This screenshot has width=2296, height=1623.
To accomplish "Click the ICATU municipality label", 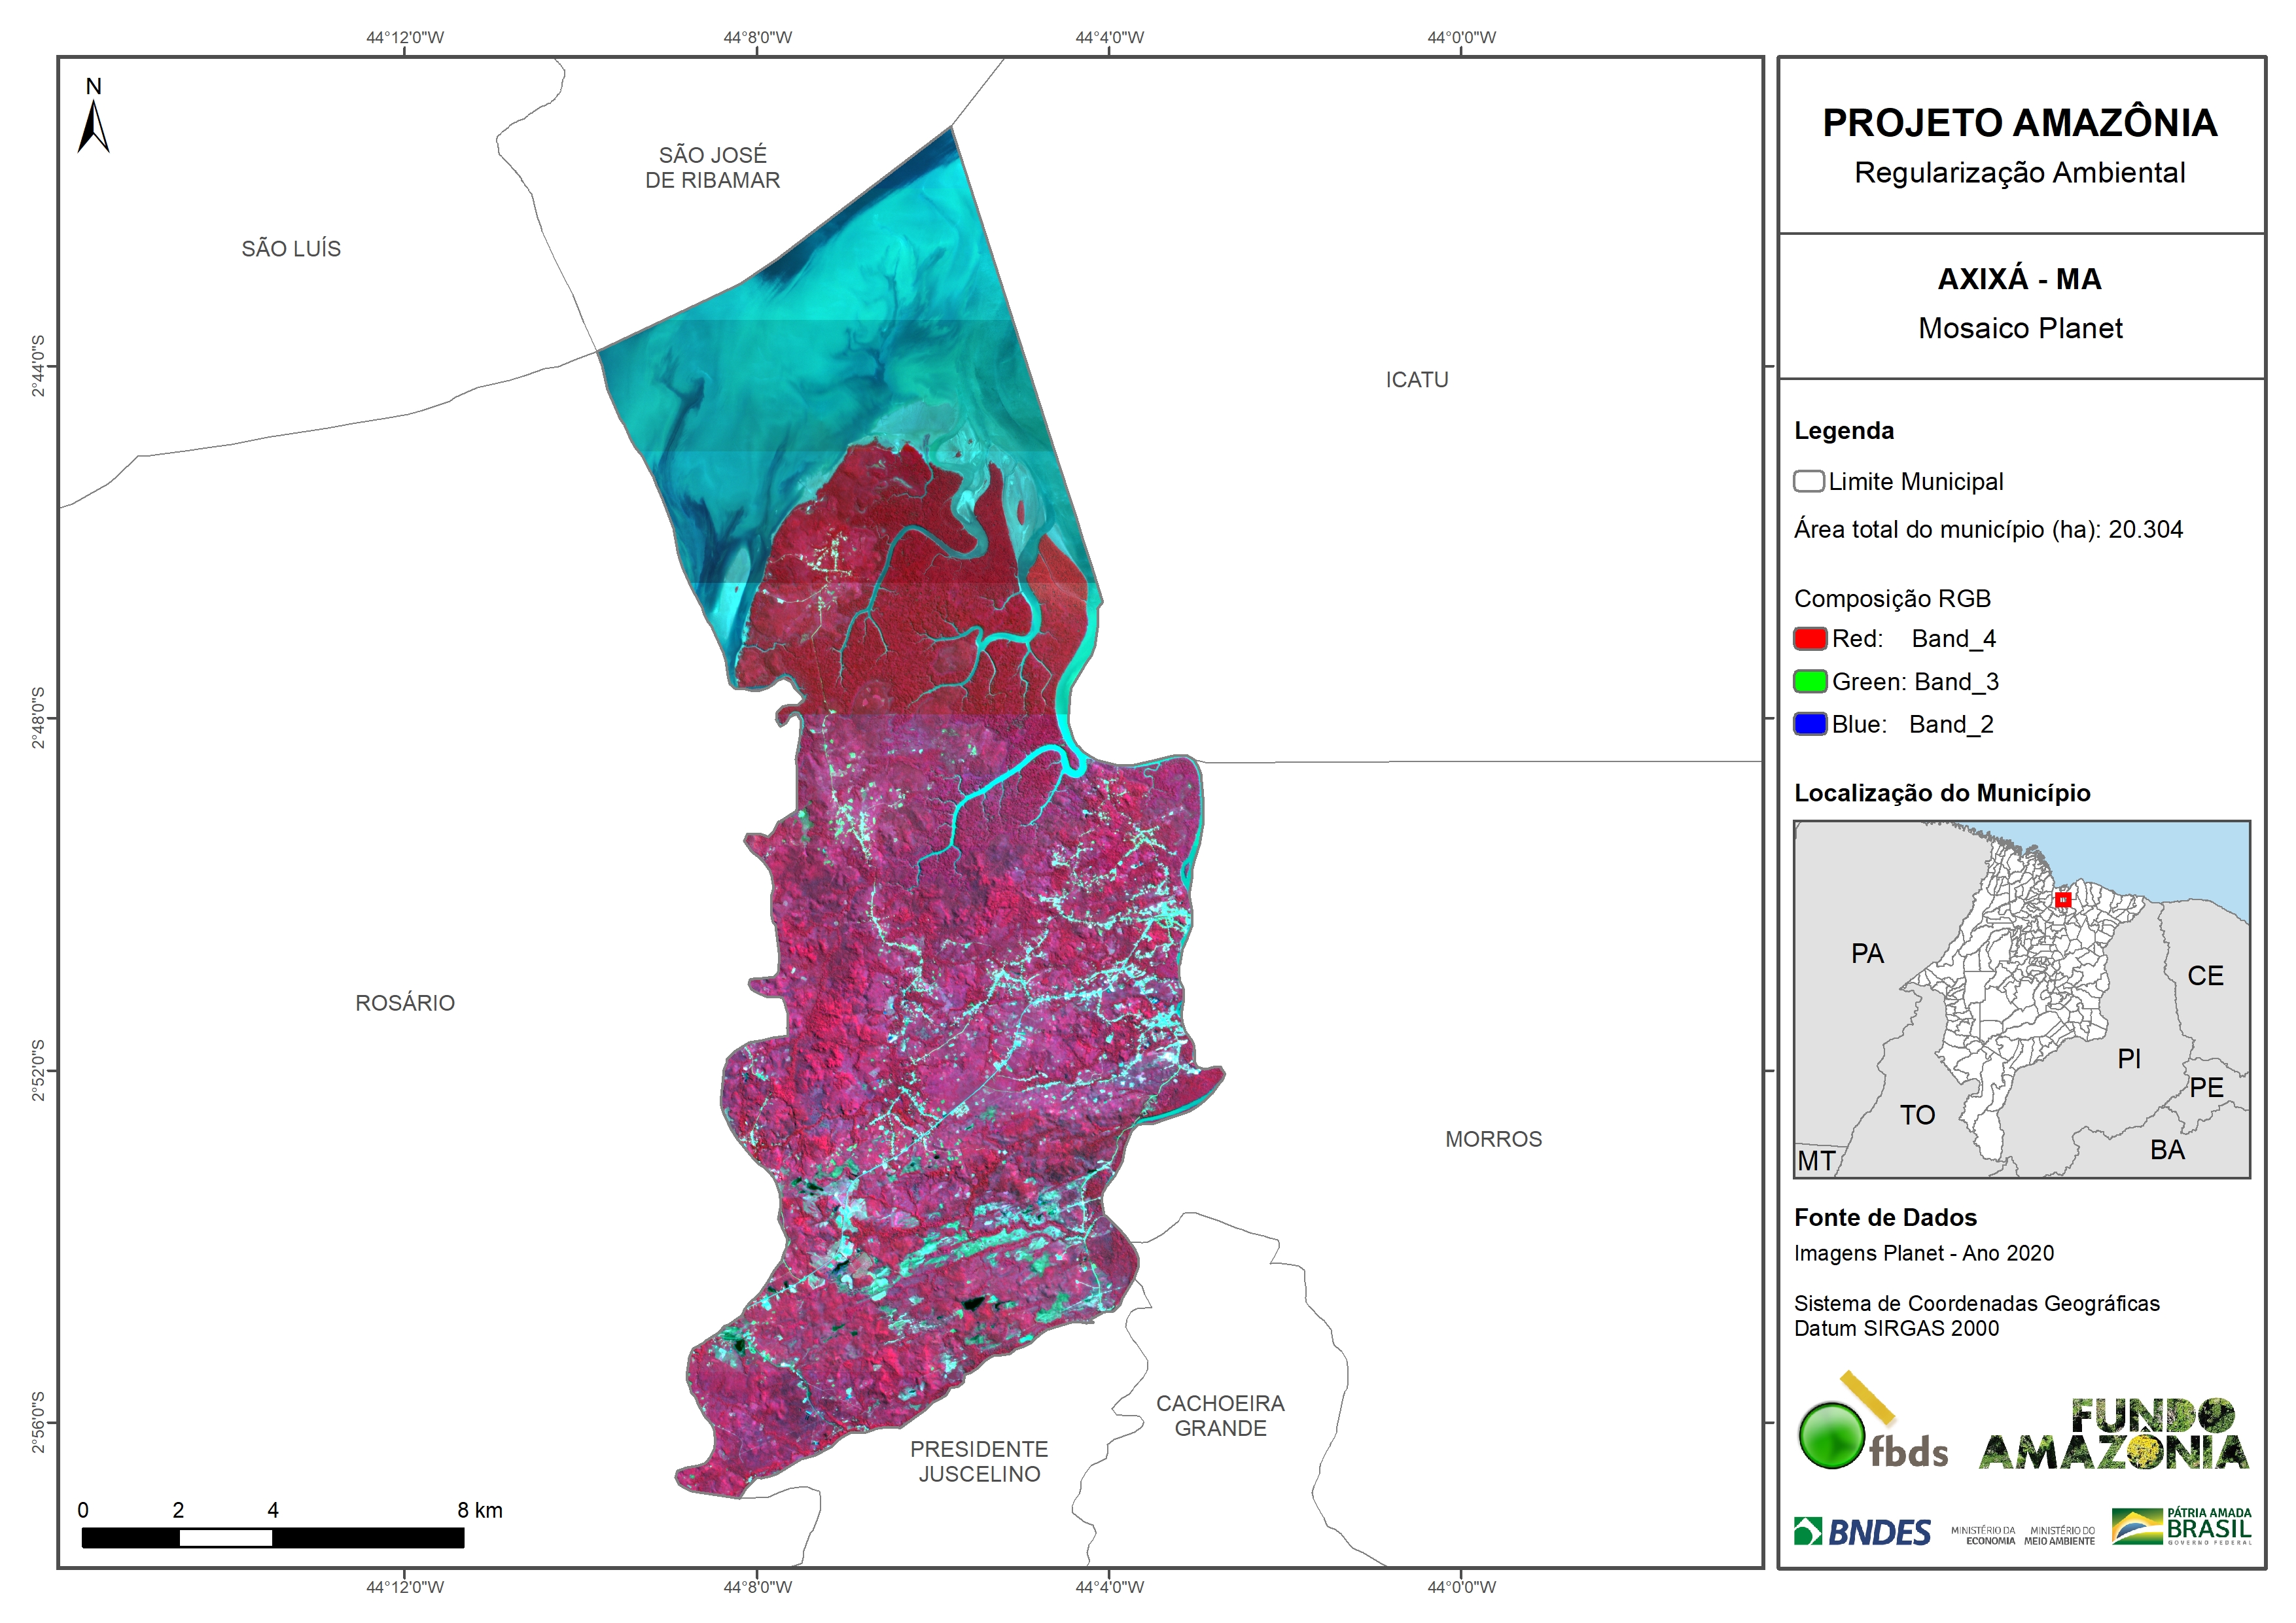I will tap(1416, 380).
